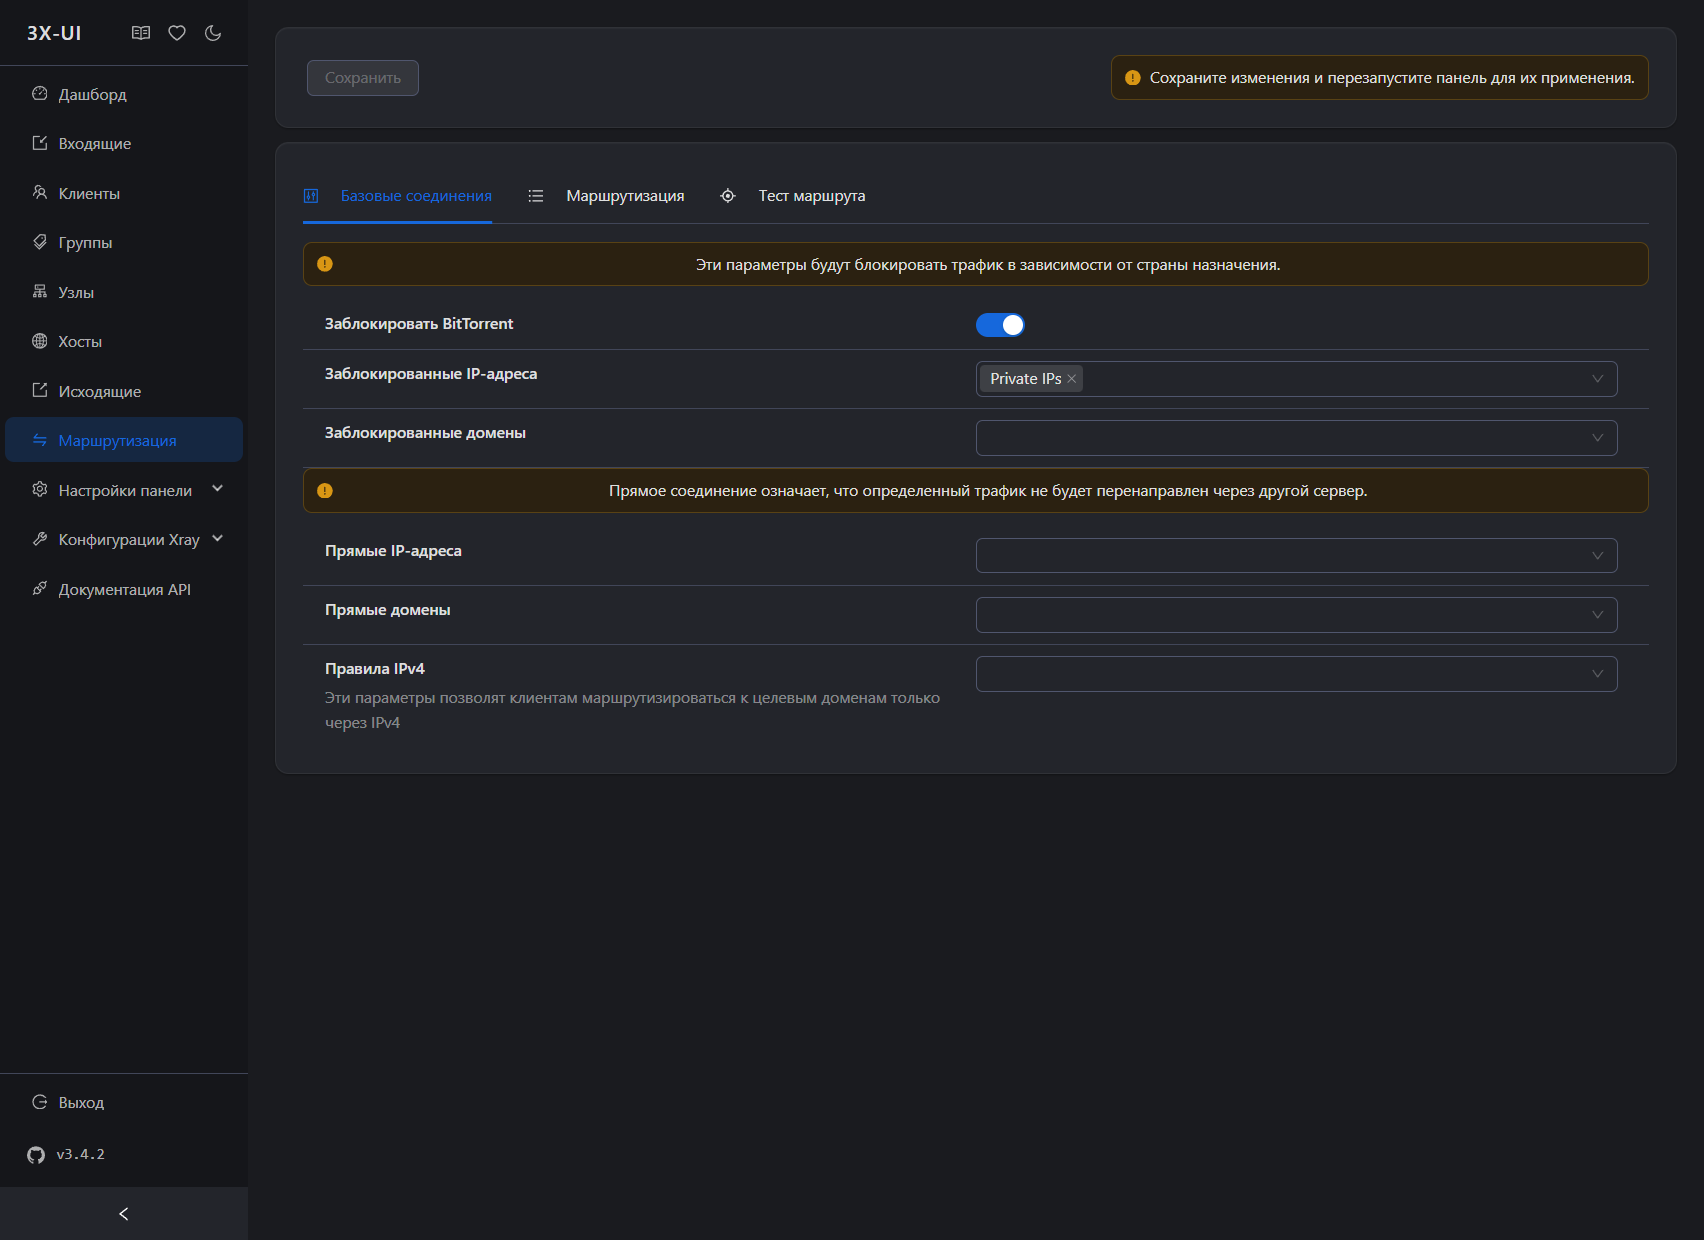Image resolution: width=1704 pixels, height=1240 pixels.
Task: Click the Маршрутизация tab list icon
Action: [x=536, y=196]
